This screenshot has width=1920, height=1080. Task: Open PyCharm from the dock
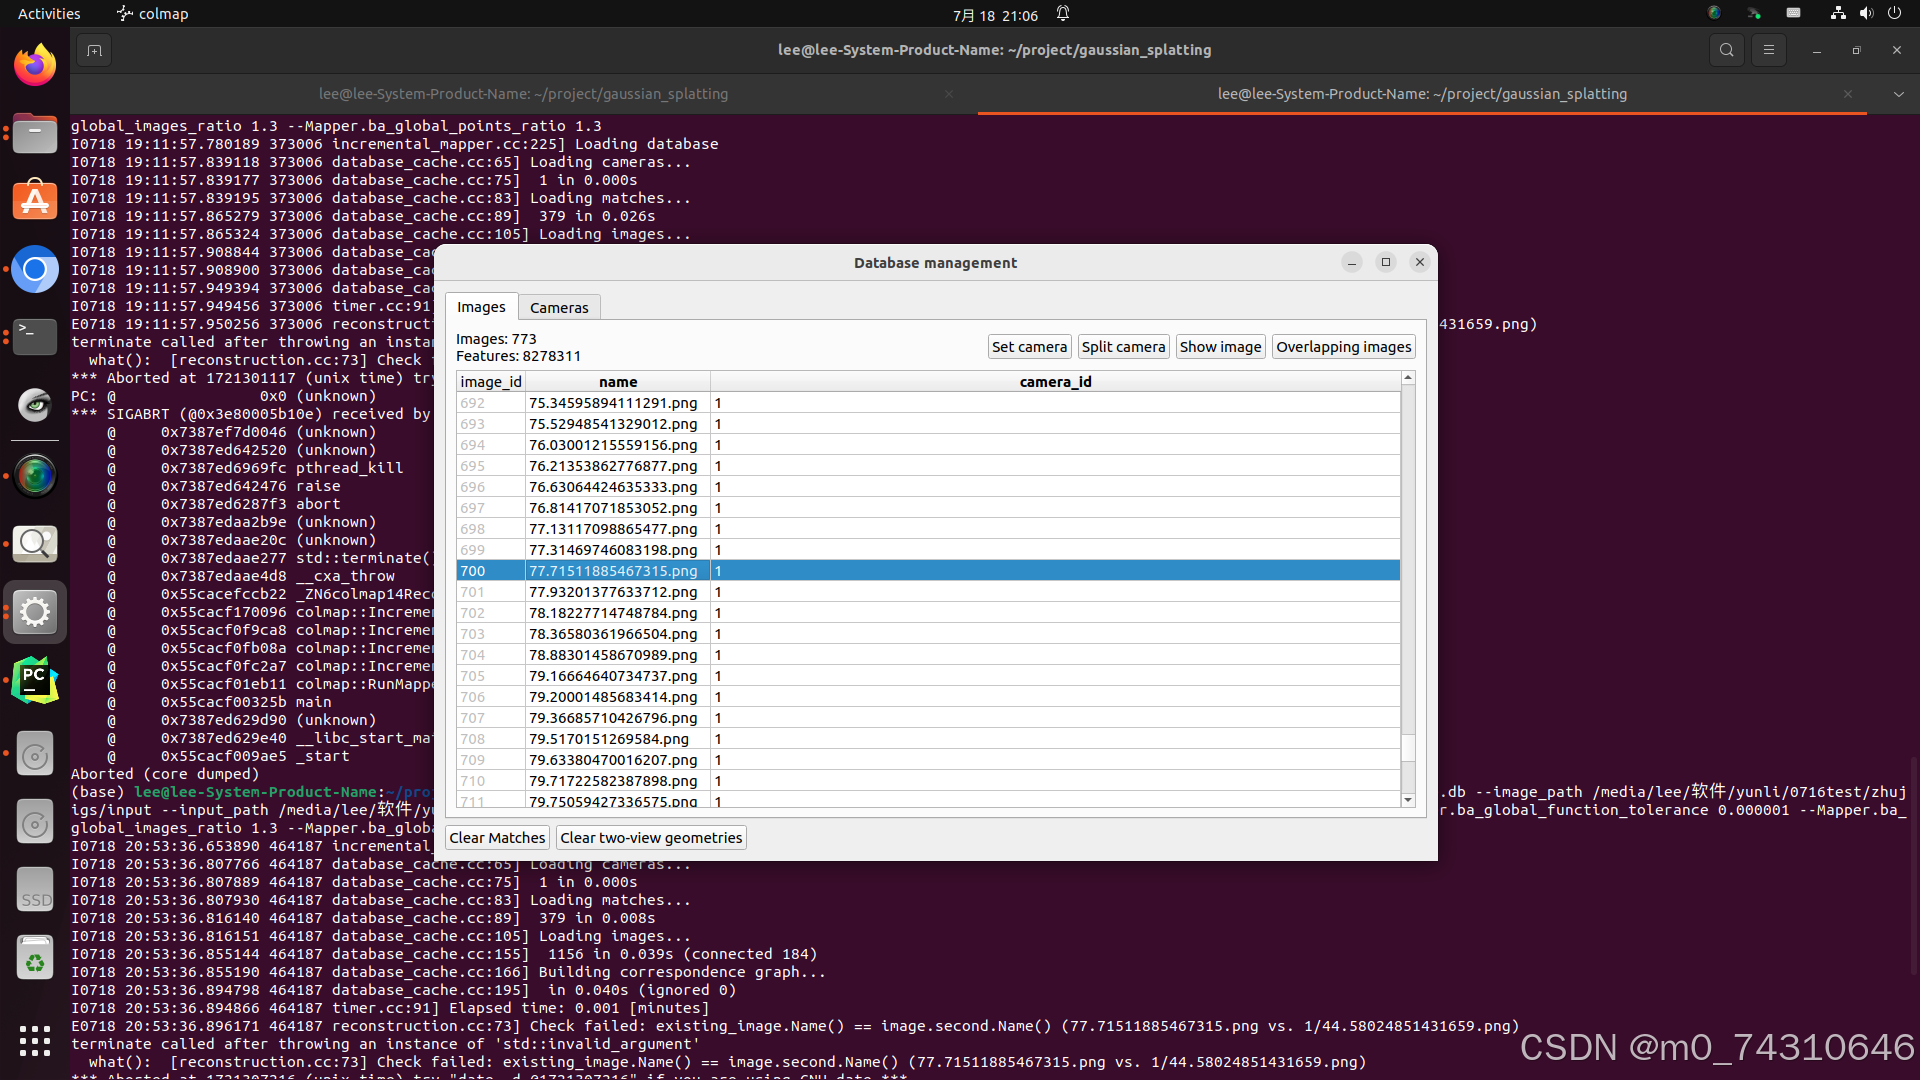(x=35, y=680)
